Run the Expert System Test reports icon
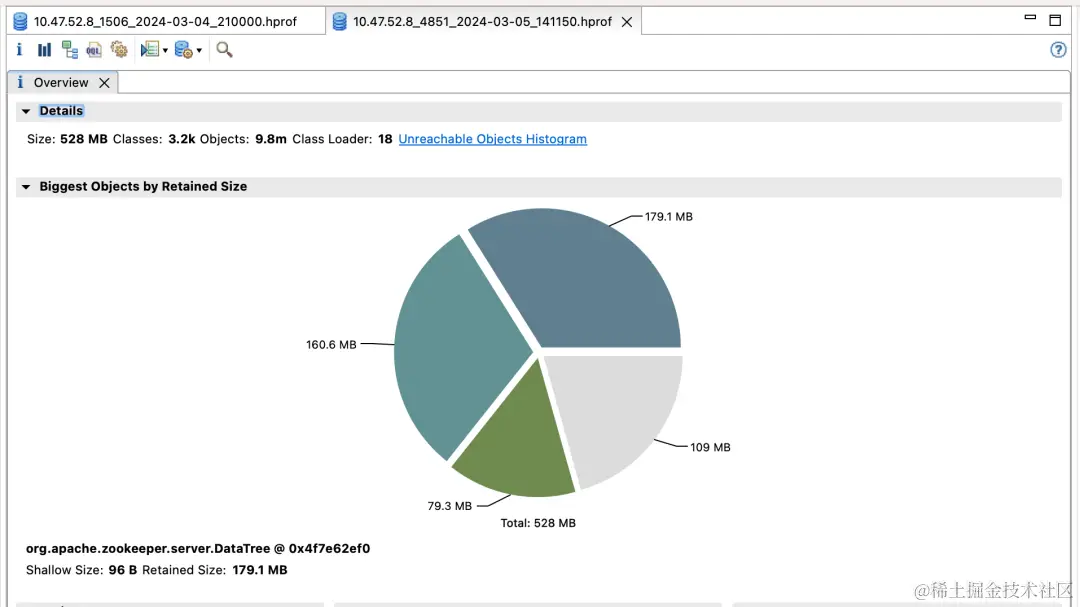This screenshot has width=1080, height=607. pyautogui.click(x=149, y=50)
